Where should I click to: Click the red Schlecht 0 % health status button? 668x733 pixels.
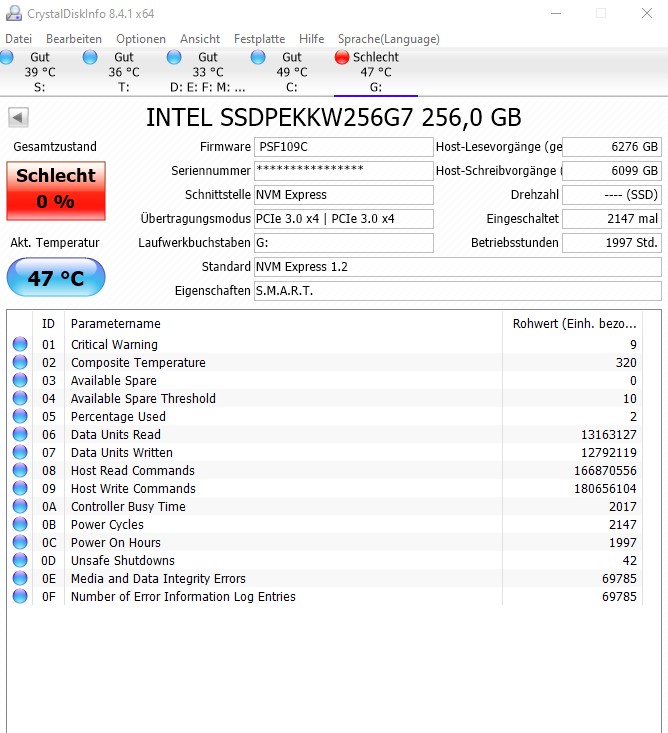[x=56, y=191]
